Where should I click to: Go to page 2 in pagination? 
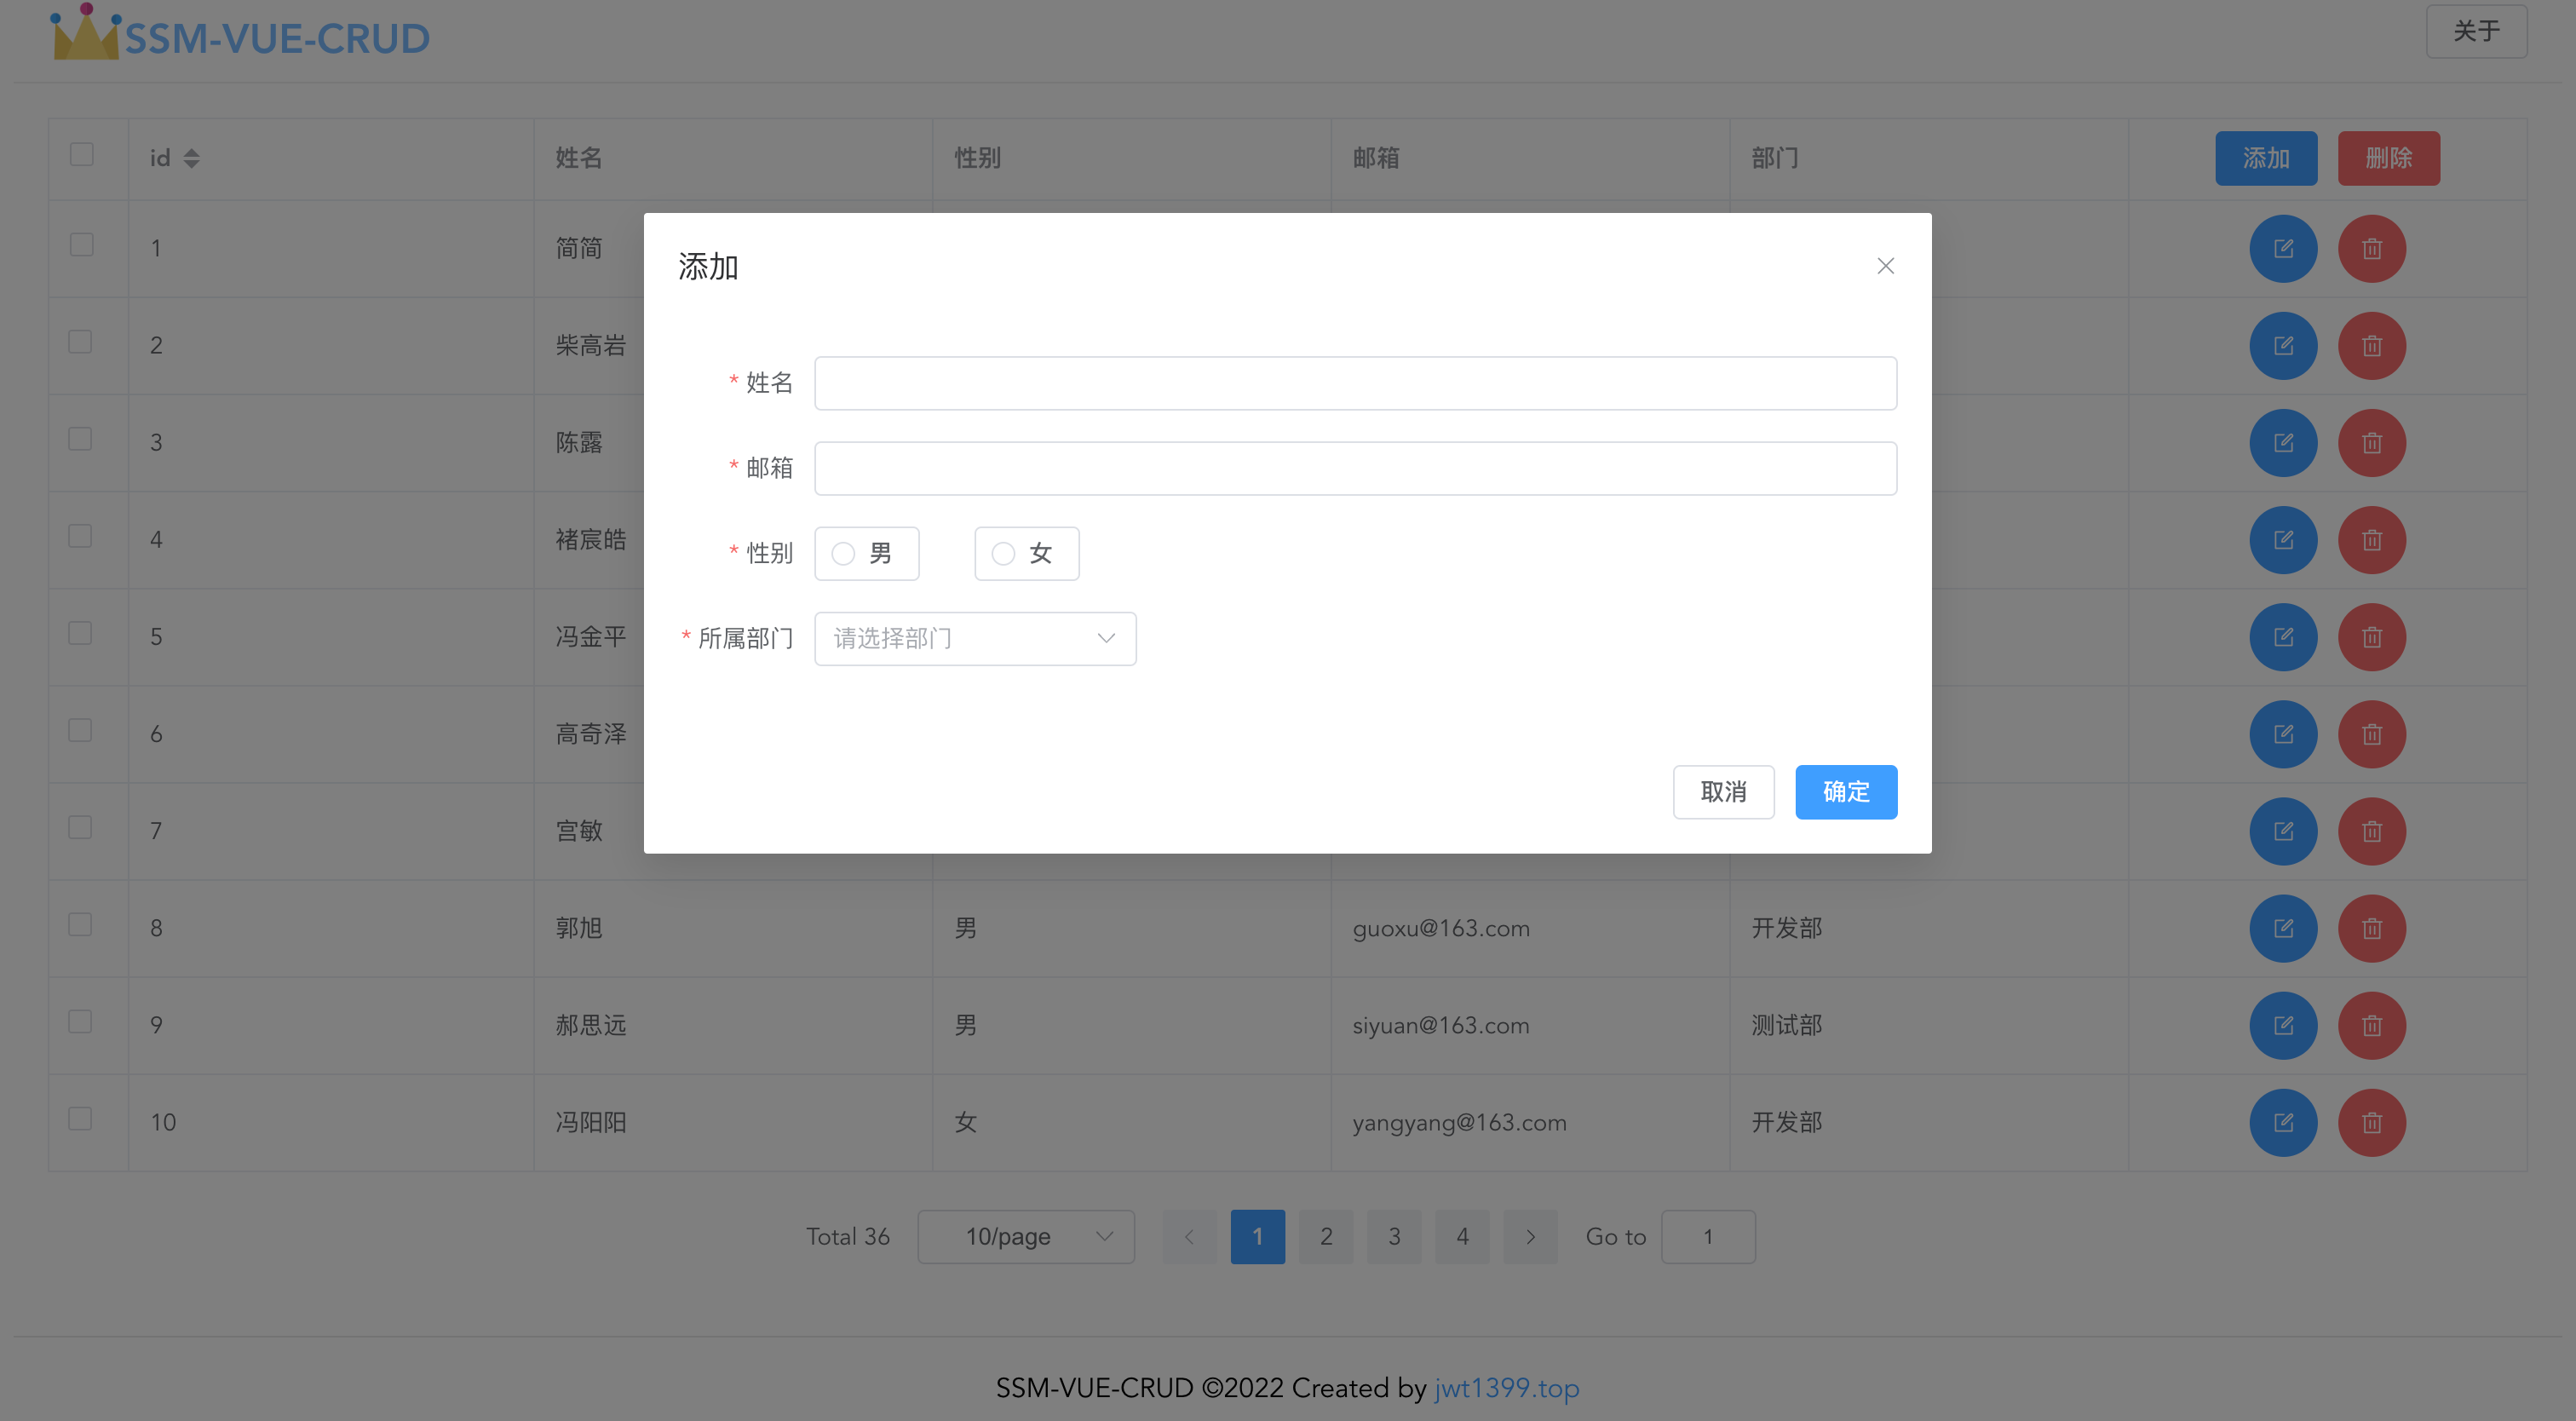pos(1326,1237)
